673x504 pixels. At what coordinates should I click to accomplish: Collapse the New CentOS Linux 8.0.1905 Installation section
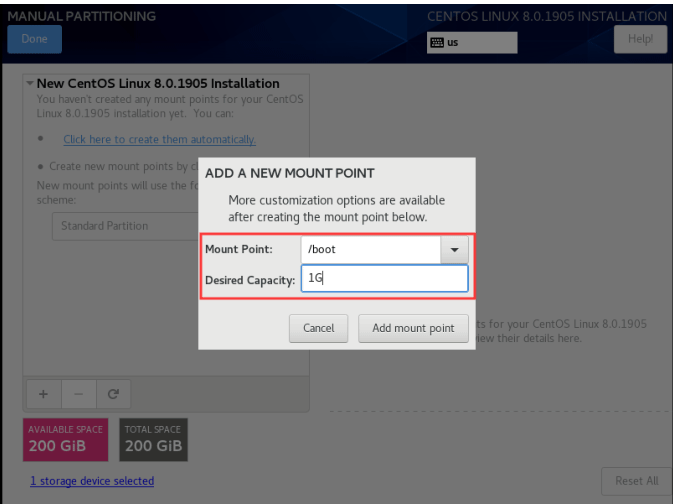(x=29, y=84)
